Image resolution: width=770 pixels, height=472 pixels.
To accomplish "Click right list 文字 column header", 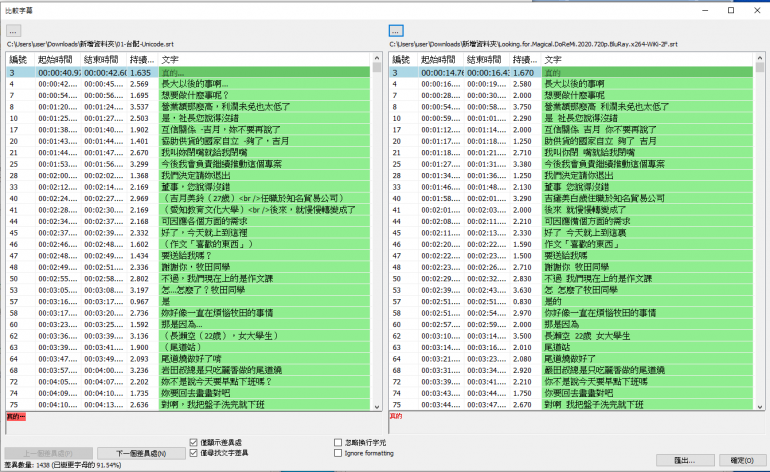I will [x=647, y=59].
